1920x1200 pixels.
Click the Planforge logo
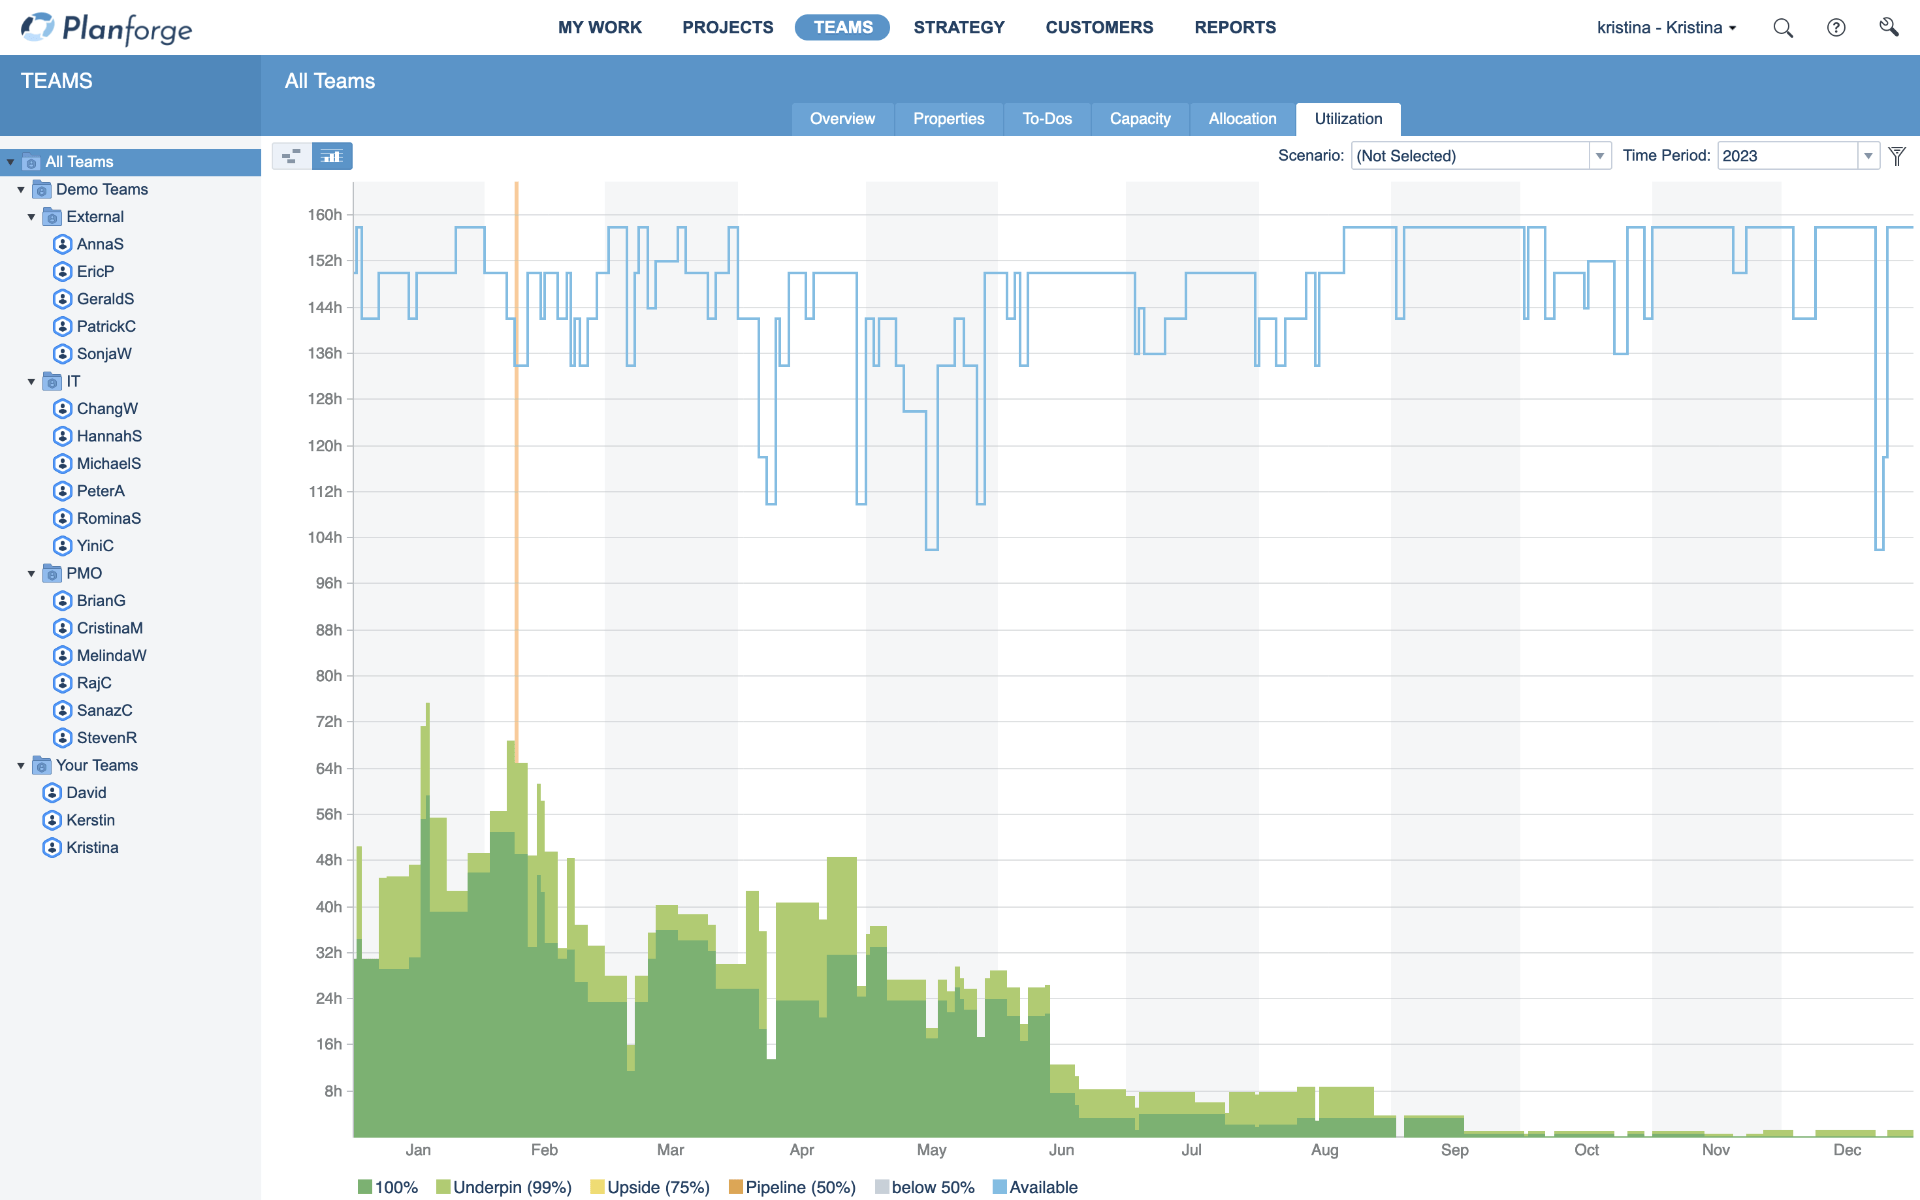pyautogui.click(x=107, y=28)
